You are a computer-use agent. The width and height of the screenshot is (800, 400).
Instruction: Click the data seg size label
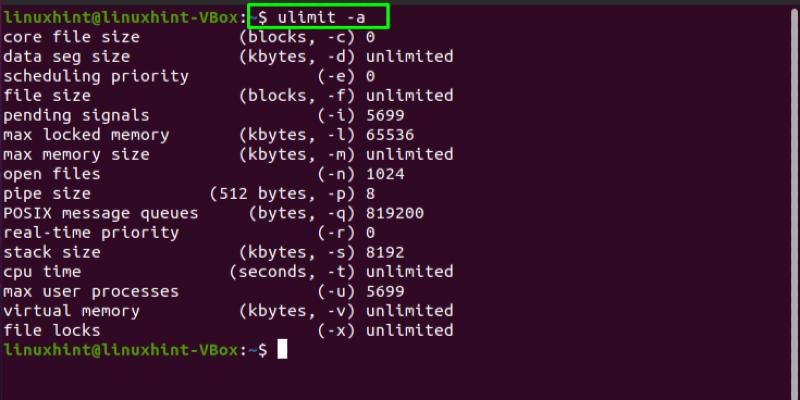[66, 57]
